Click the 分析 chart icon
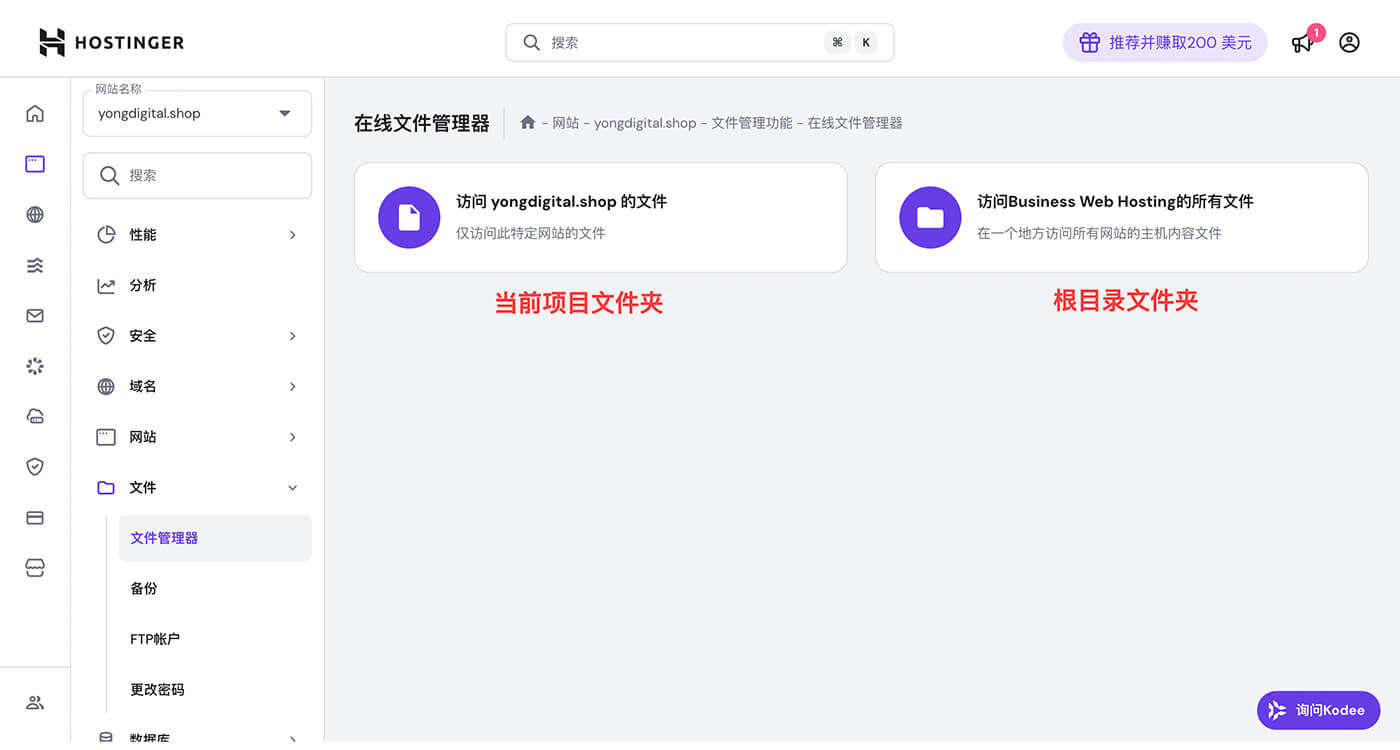Image resolution: width=1400 pixels, height=750 pixels. 106,285
